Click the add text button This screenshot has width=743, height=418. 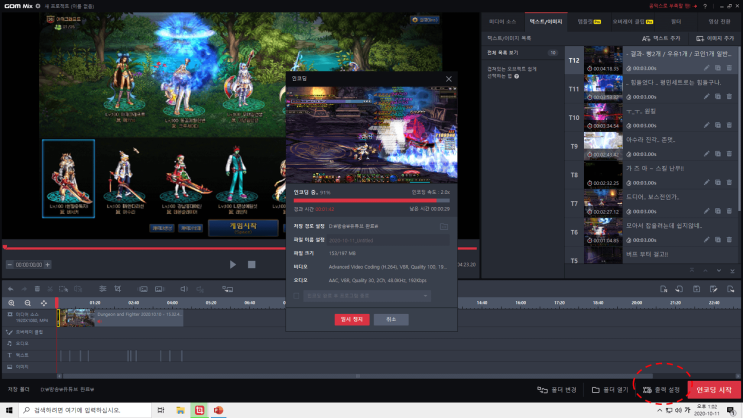(661, 38)
